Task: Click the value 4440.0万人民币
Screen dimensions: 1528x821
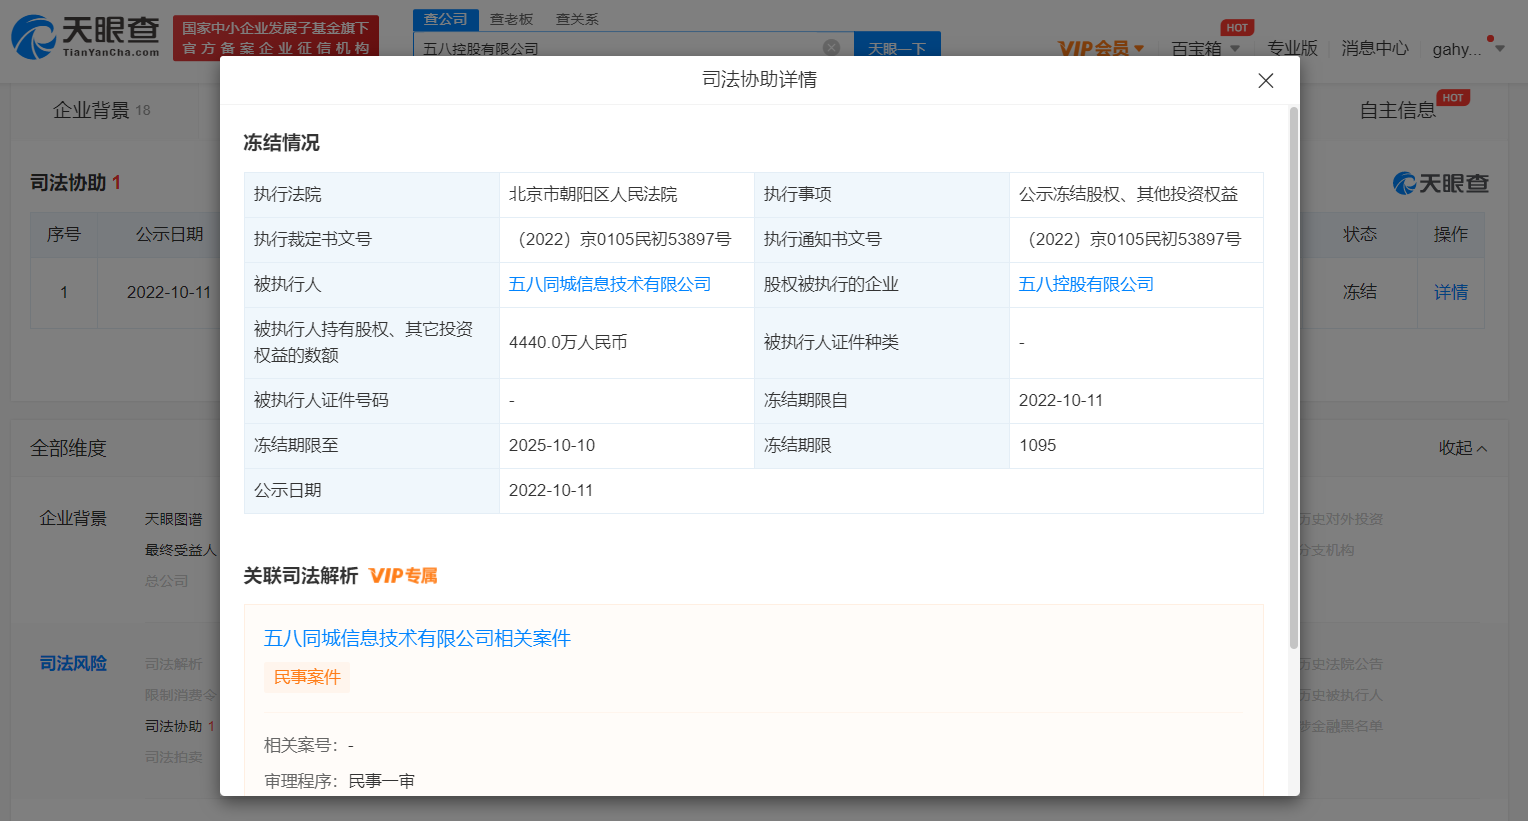Action: pyautogui.click(x=568, y=342)
